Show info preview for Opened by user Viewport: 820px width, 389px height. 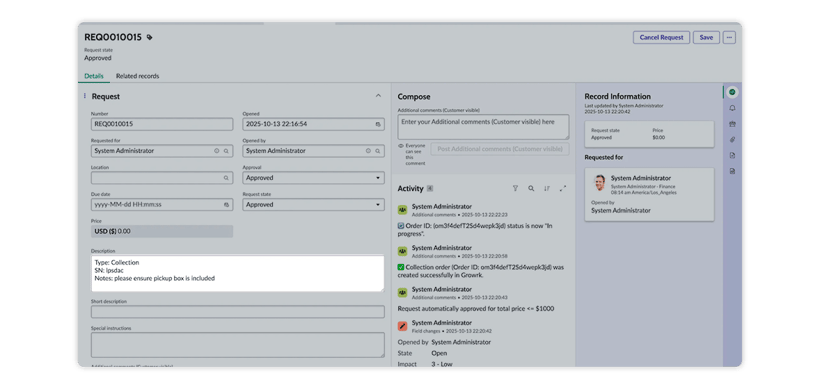(368, 151)
